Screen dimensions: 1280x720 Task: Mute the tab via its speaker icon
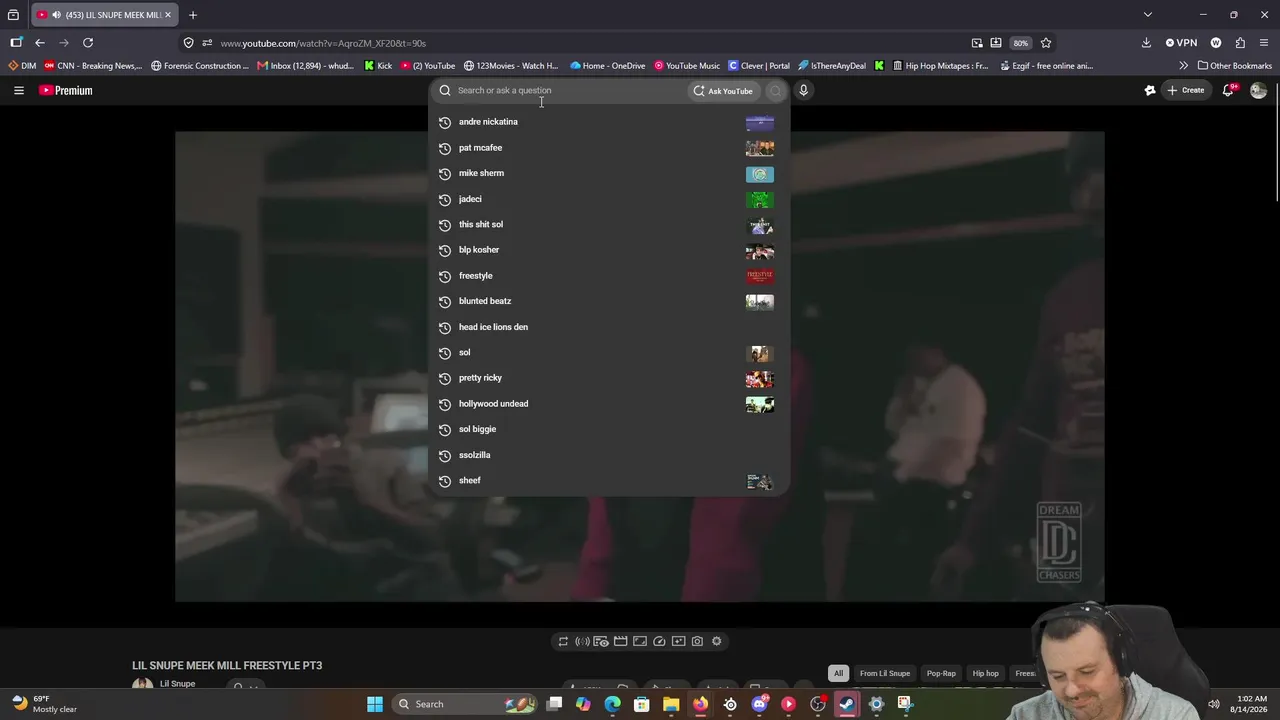[x=57, y=15]
